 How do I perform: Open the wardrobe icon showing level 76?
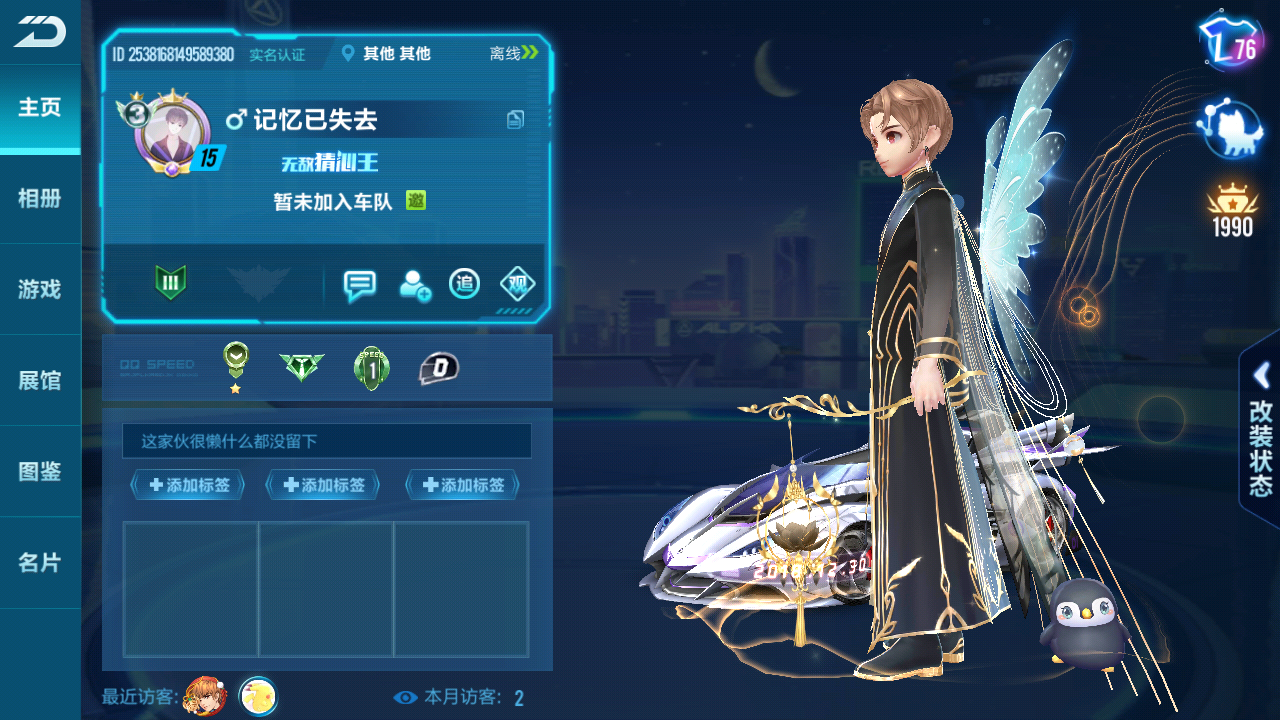[1231, 43]
